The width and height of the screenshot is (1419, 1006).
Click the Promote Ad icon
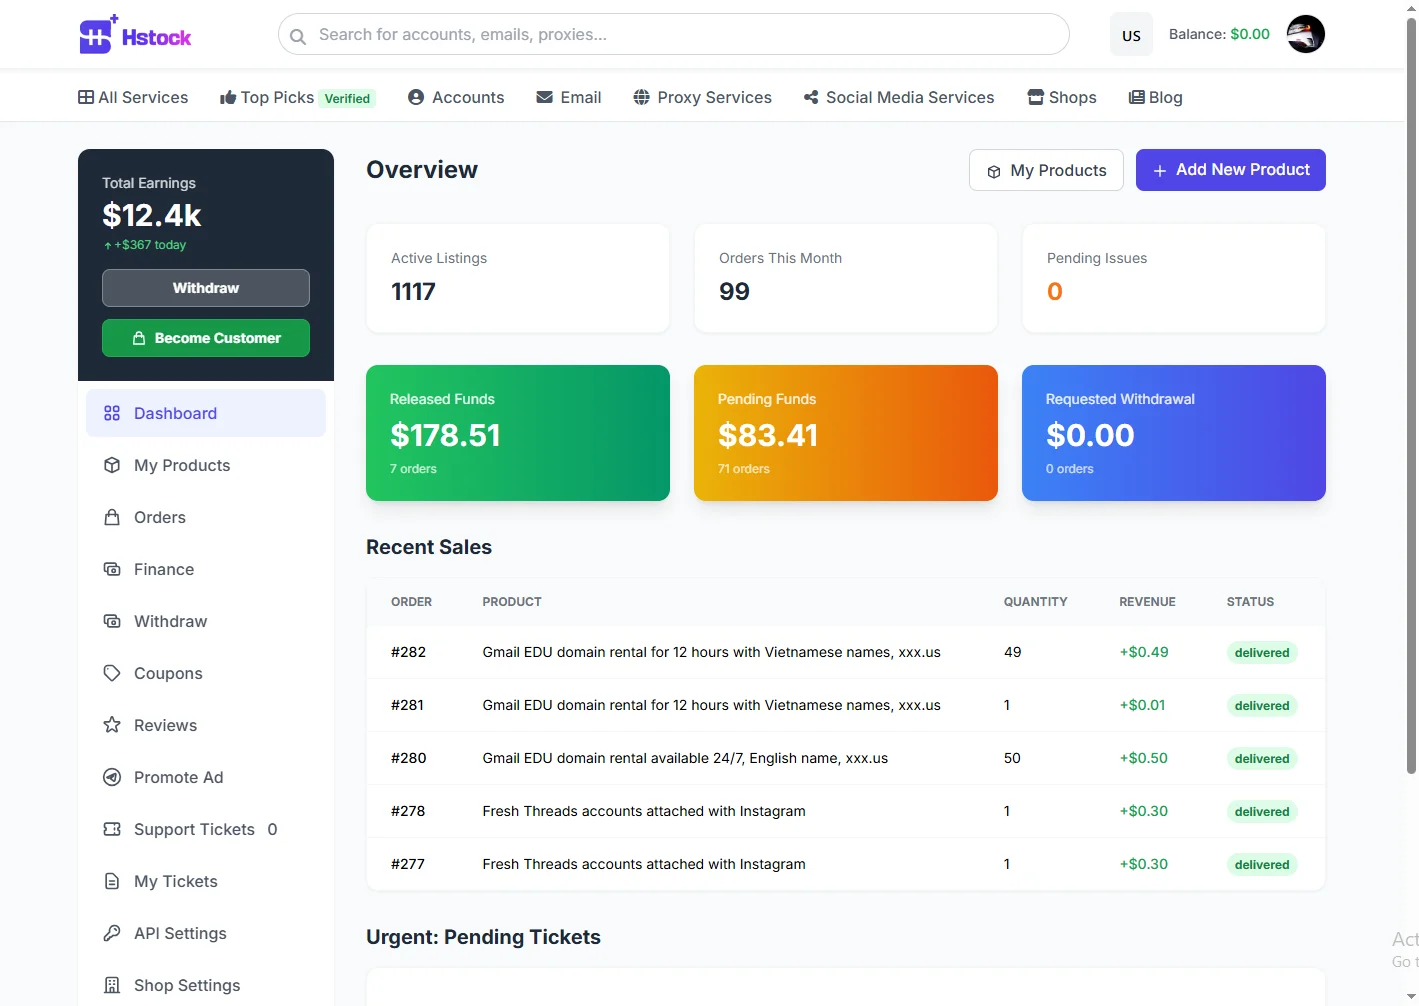click(112, 777)
